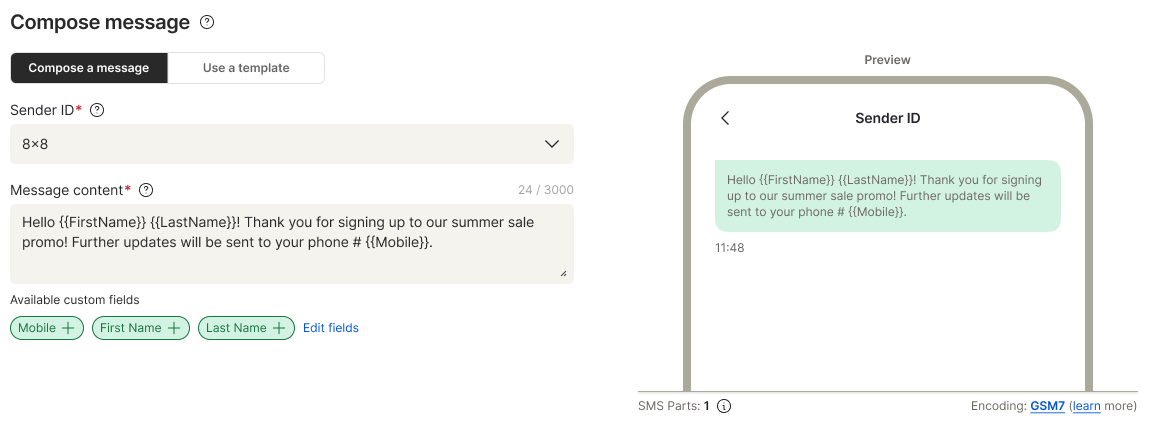Open the Sender ID dropdown
This screenshot has width=1156, height=426.
[x=292, y=144]
